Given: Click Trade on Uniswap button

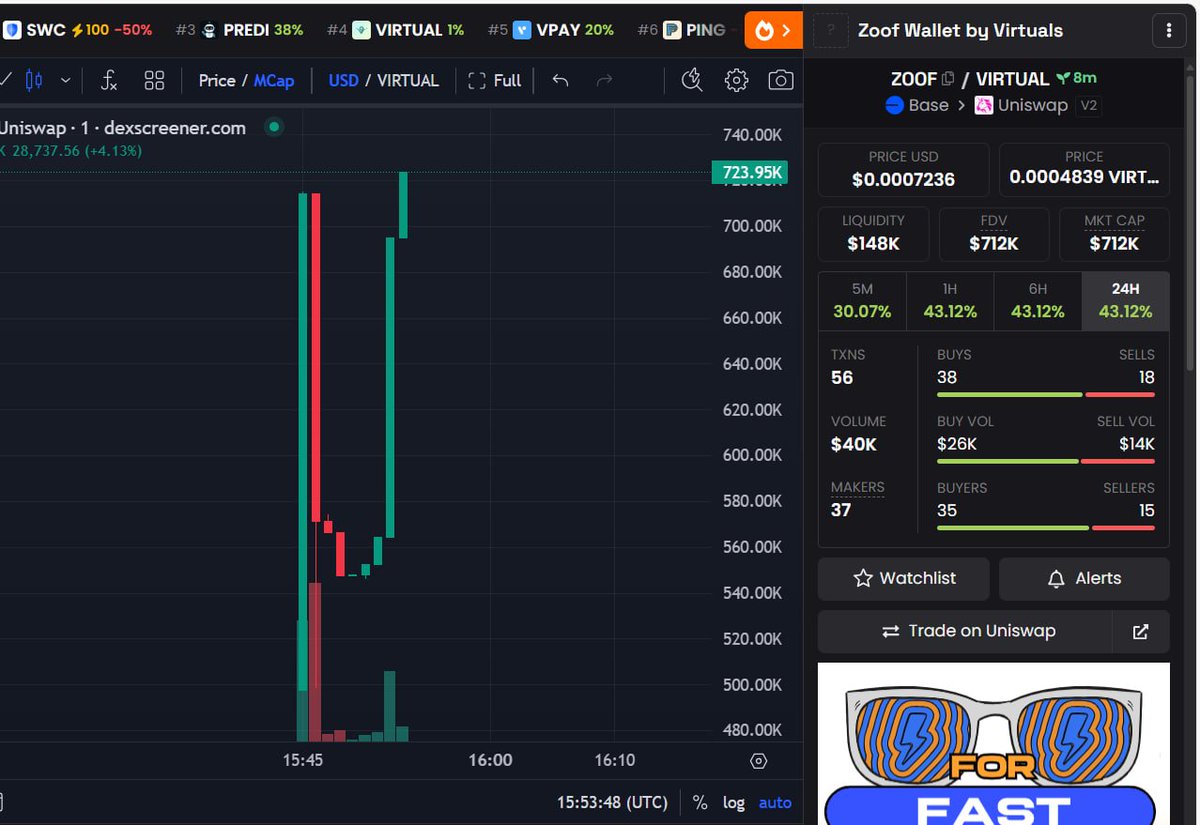Looking at the screenshot, I should (965, 631).
